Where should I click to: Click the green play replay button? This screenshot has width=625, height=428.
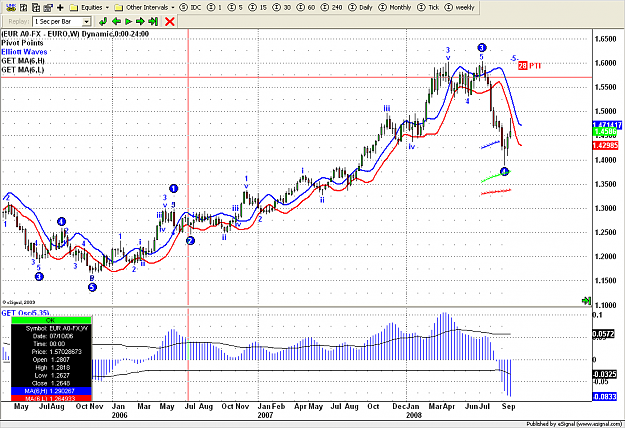click(x=128, y=22)
